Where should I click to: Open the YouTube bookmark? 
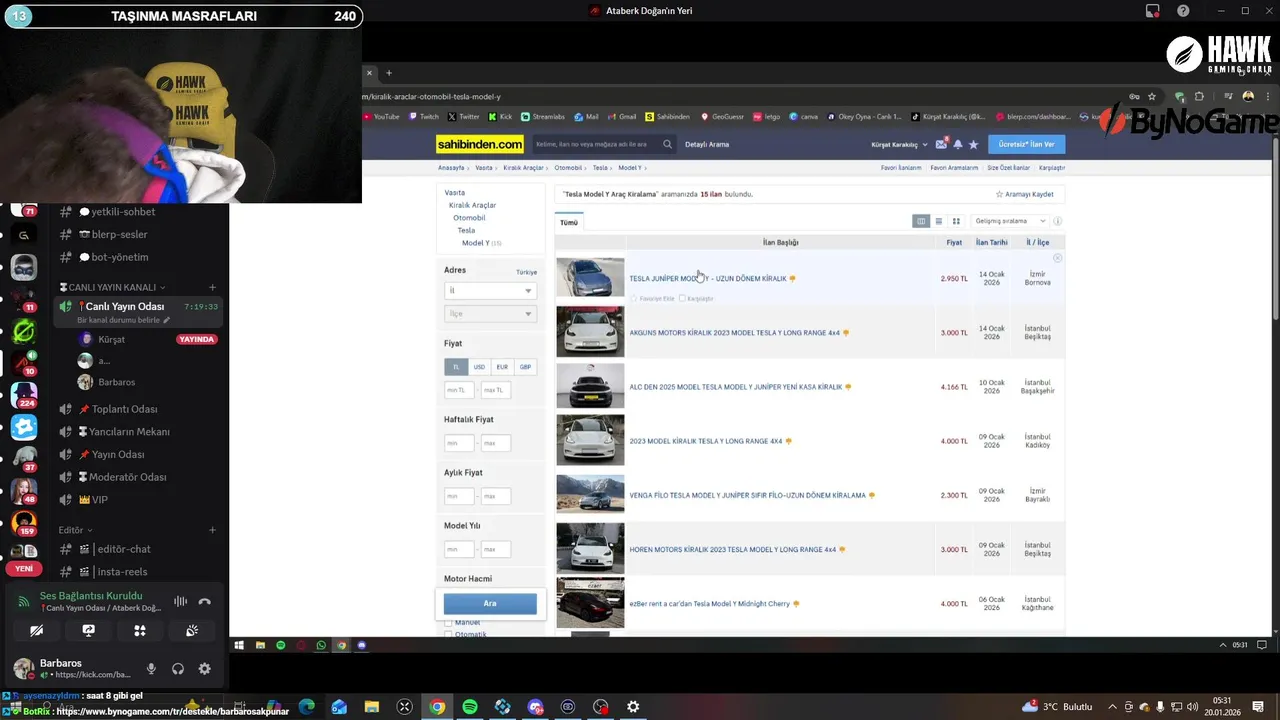click(x=381, y=117)
